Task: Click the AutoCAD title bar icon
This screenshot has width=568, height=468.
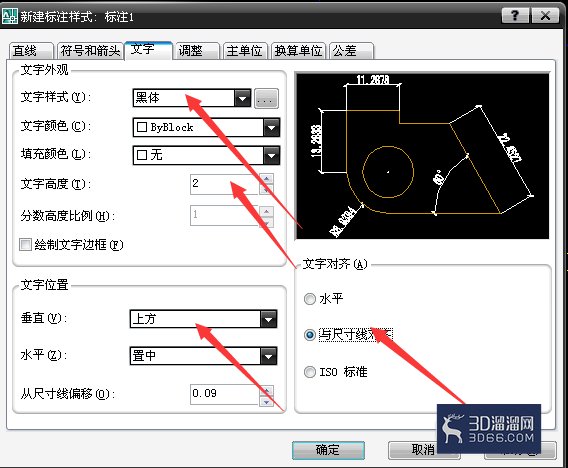Action: coord(10,17)
